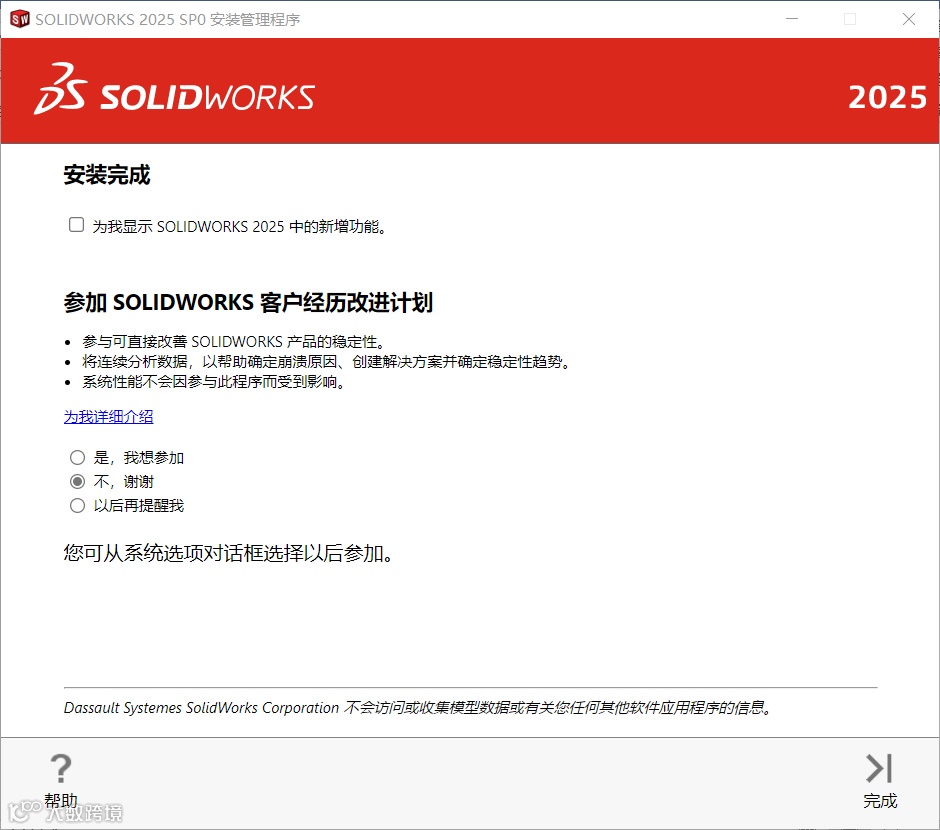The height and width of the screenshot is (830, 940).
Task: Close the installation manager window
Action: tap(909, 19)
